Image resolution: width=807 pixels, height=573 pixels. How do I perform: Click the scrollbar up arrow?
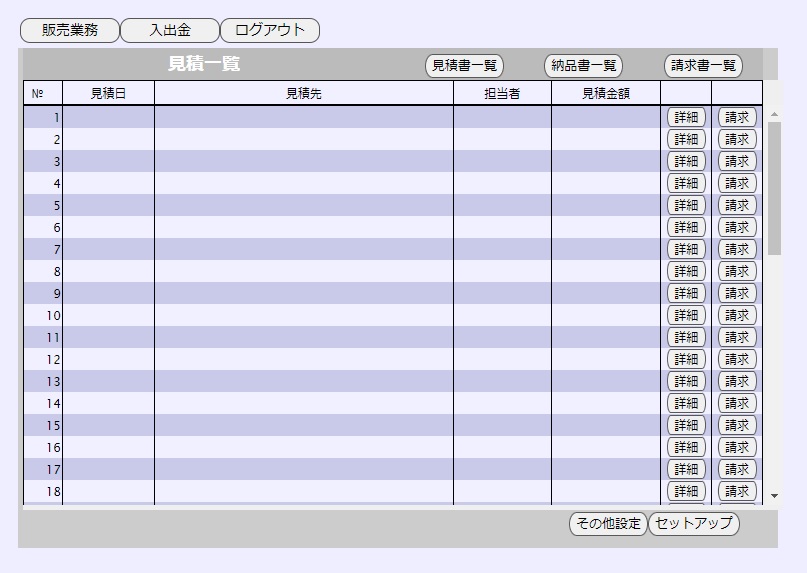tap(774, 114)
